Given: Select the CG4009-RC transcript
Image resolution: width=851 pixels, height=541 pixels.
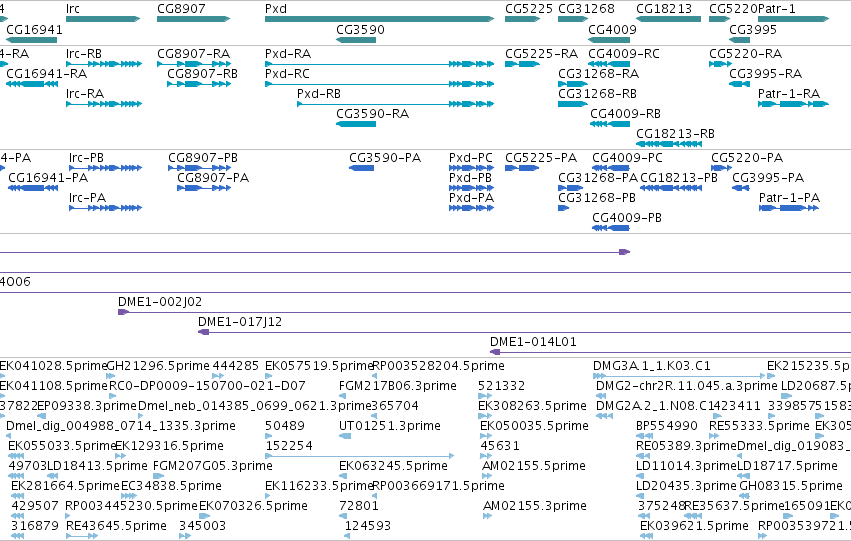Looking at the screenshot, I should pyautogui.click(x=609, y=64).
